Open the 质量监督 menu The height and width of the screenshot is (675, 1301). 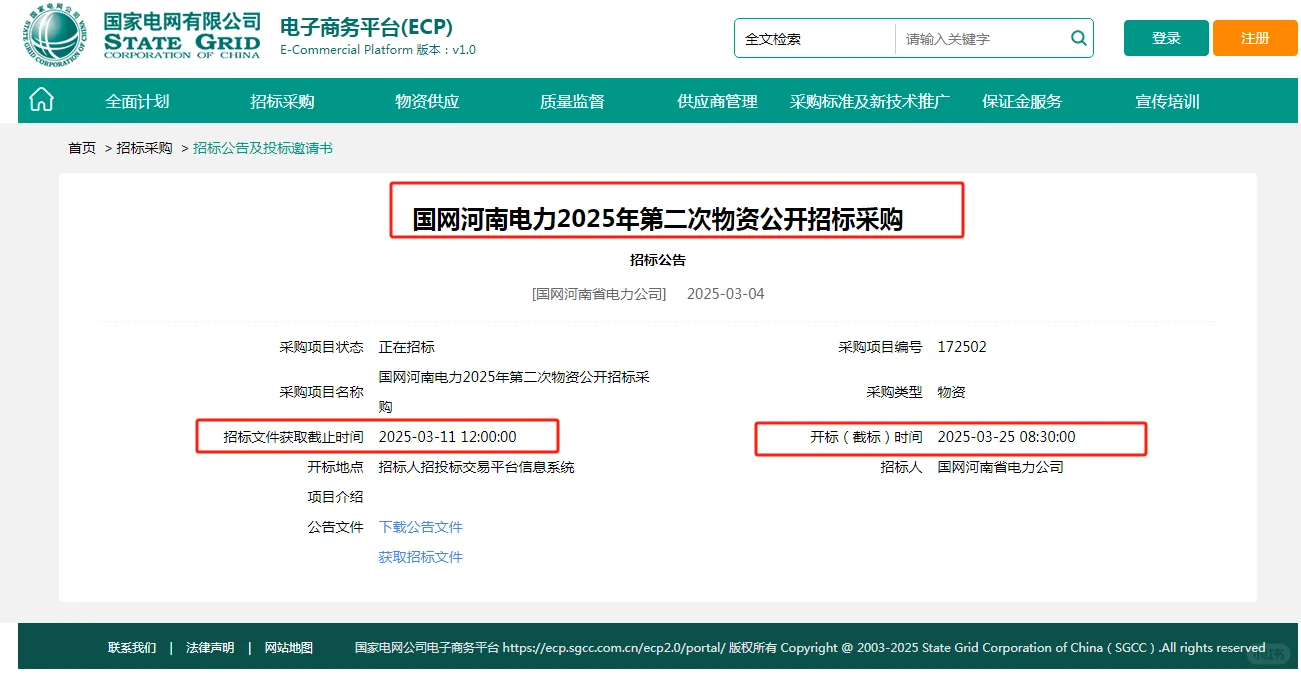[572, 101]
